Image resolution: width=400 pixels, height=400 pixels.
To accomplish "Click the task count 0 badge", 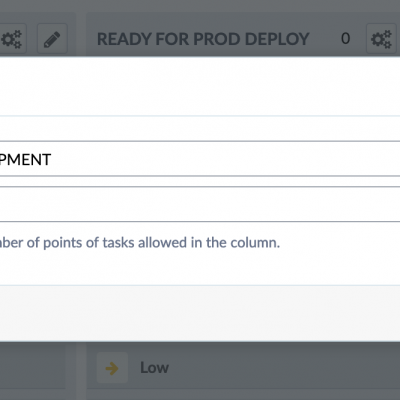I will [x=346, y=38].
